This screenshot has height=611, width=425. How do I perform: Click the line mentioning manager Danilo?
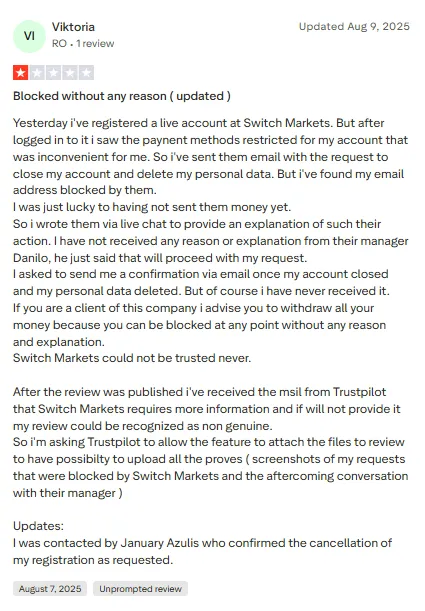[160, 258]
